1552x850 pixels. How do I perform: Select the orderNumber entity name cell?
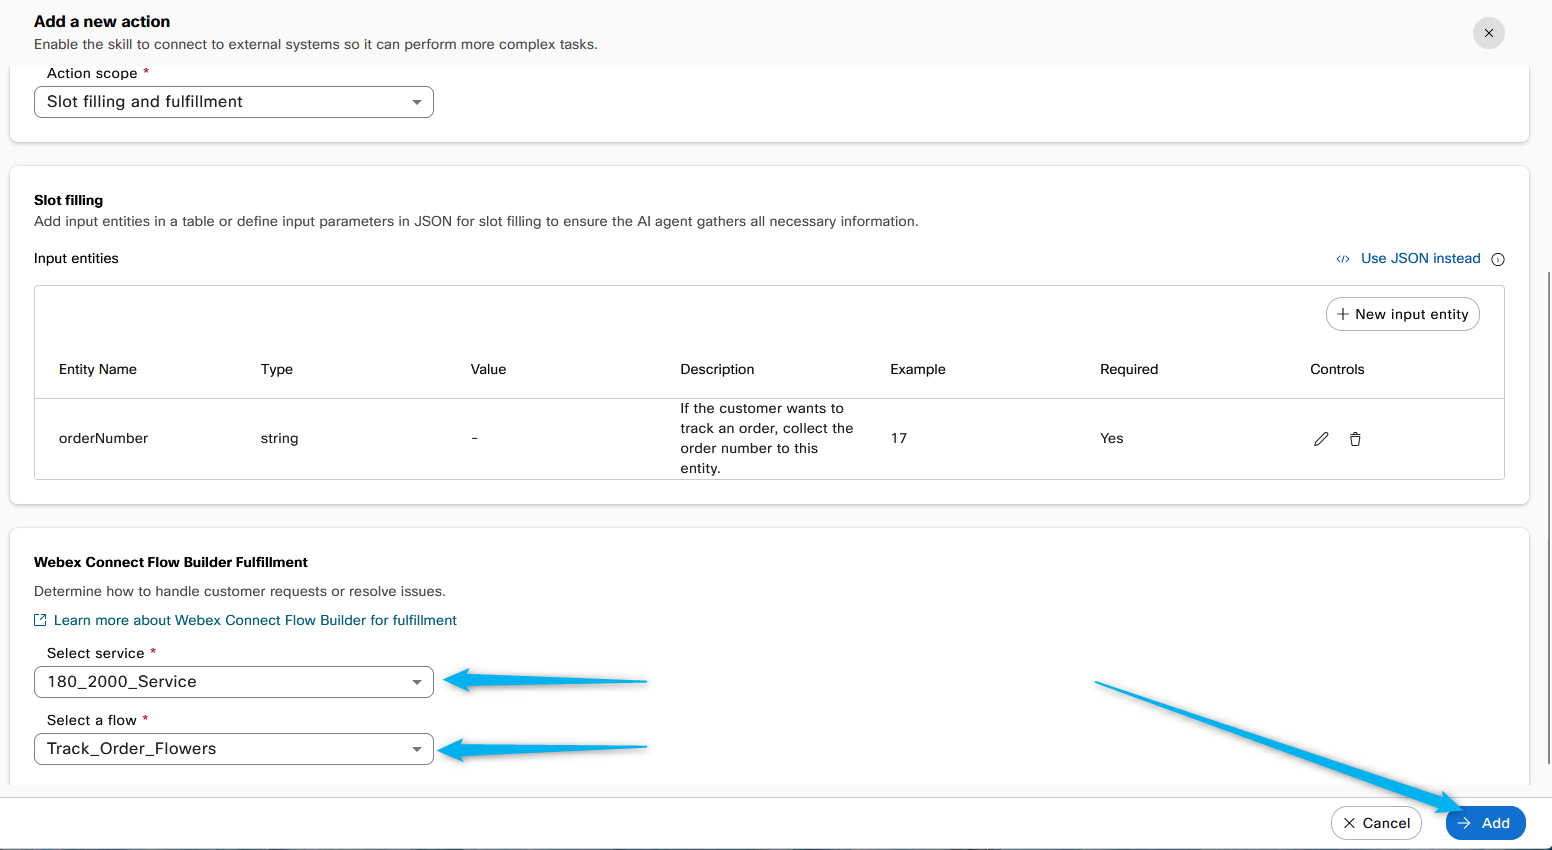[103, 438]
